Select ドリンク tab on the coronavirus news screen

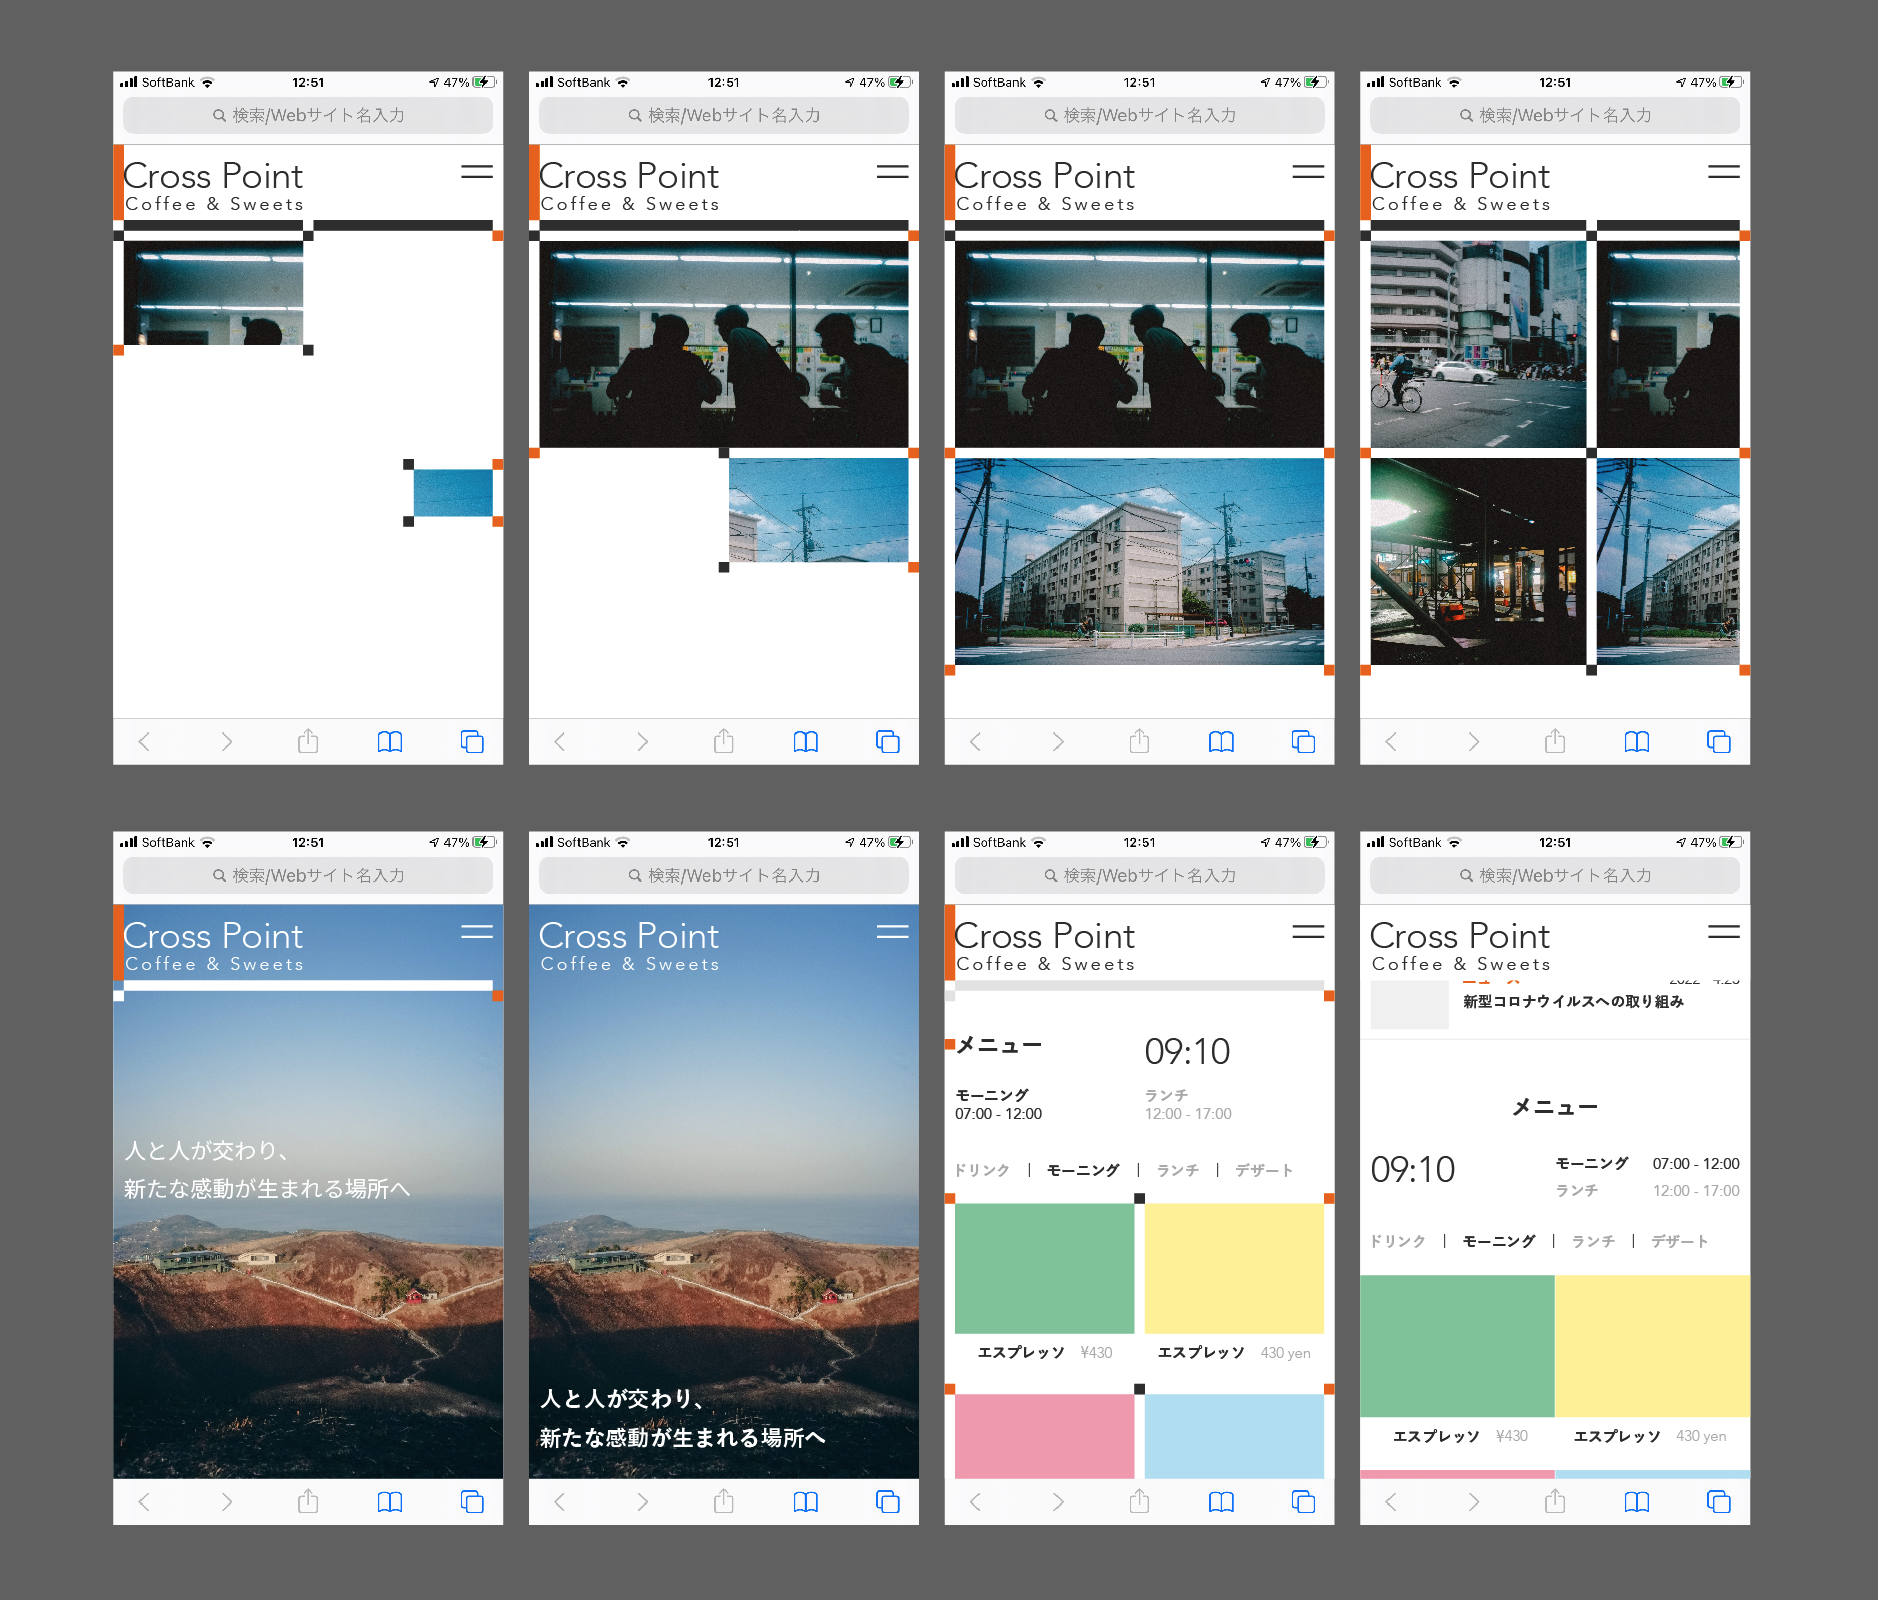1397,1241
